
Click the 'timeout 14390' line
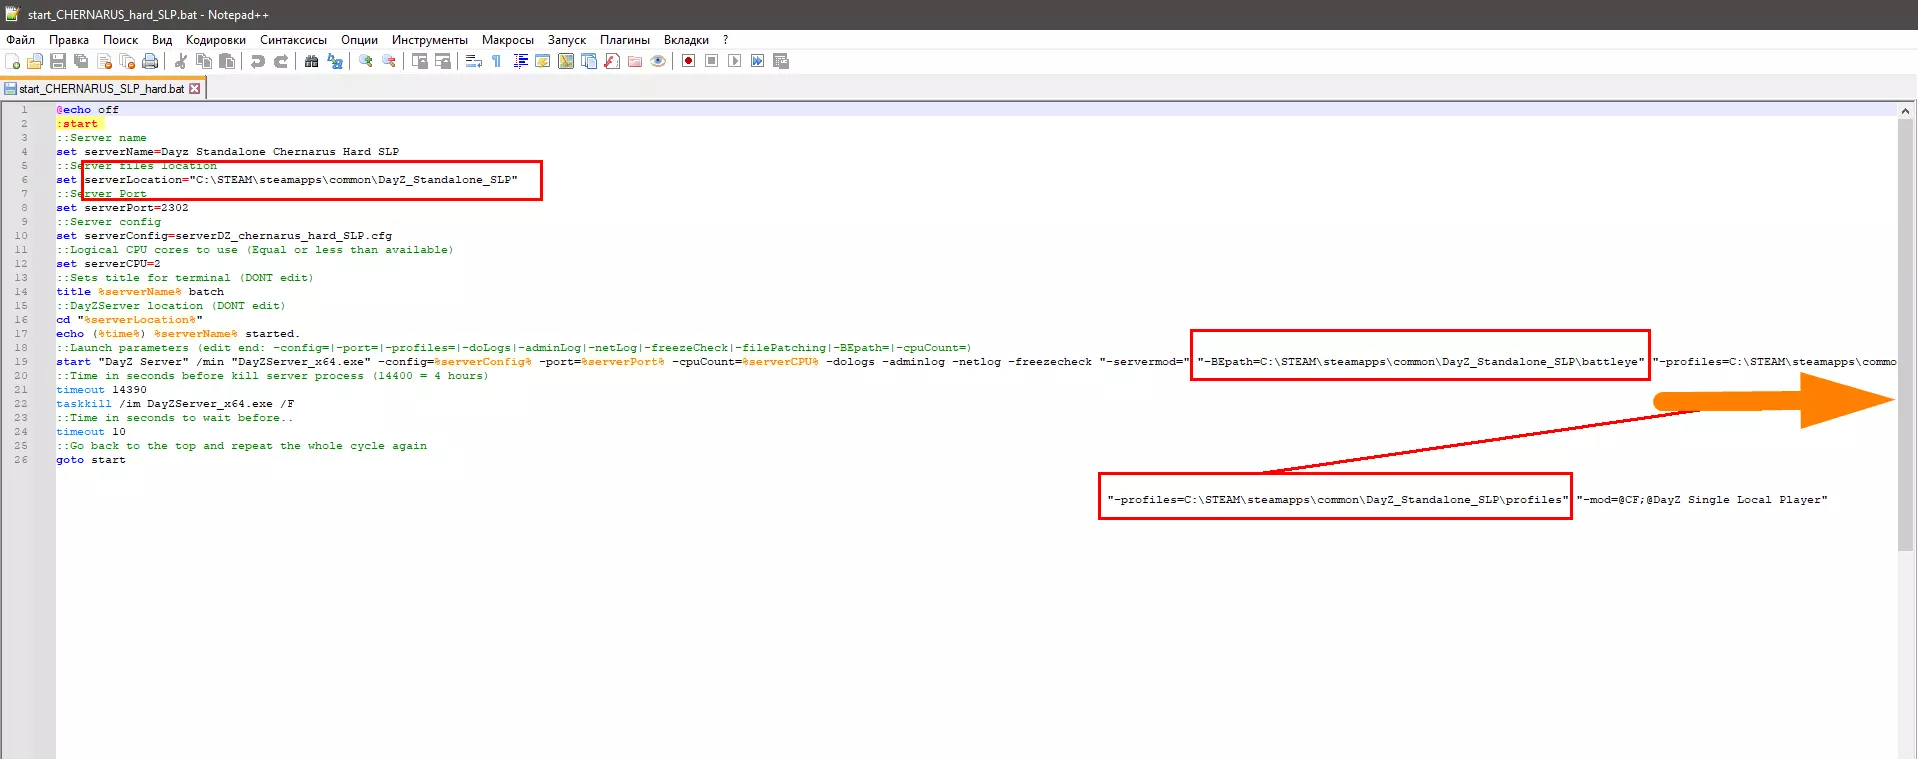tap(101, 390)
